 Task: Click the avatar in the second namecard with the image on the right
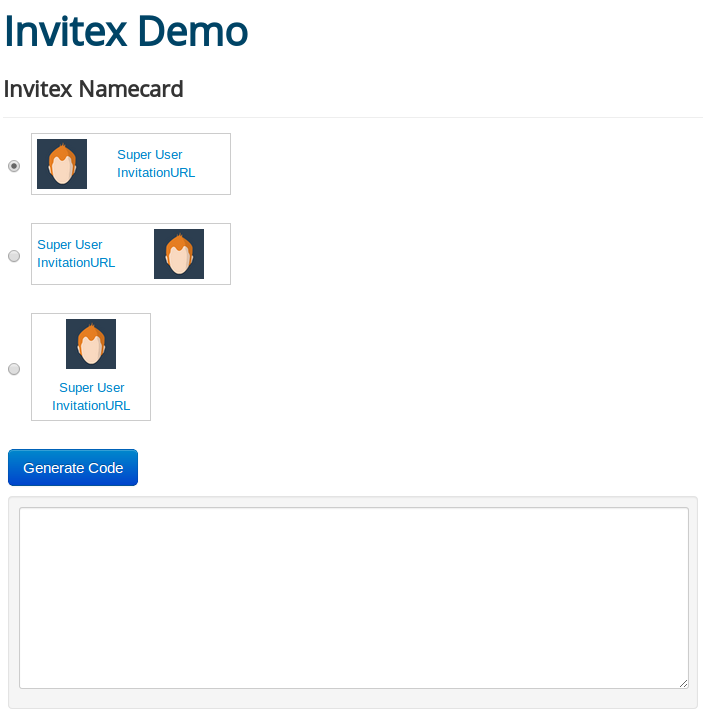coord(179,254)
